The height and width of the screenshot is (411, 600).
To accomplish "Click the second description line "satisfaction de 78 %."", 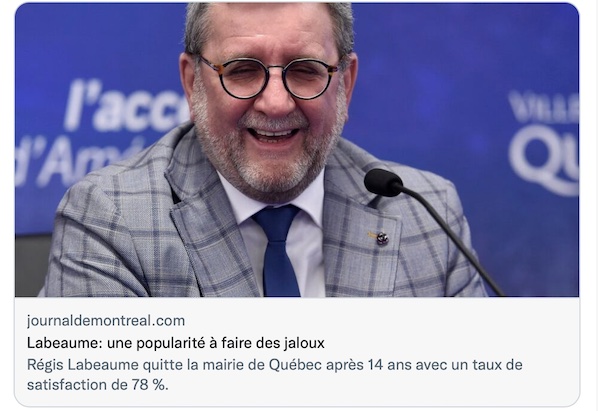I will coord(98,385).
